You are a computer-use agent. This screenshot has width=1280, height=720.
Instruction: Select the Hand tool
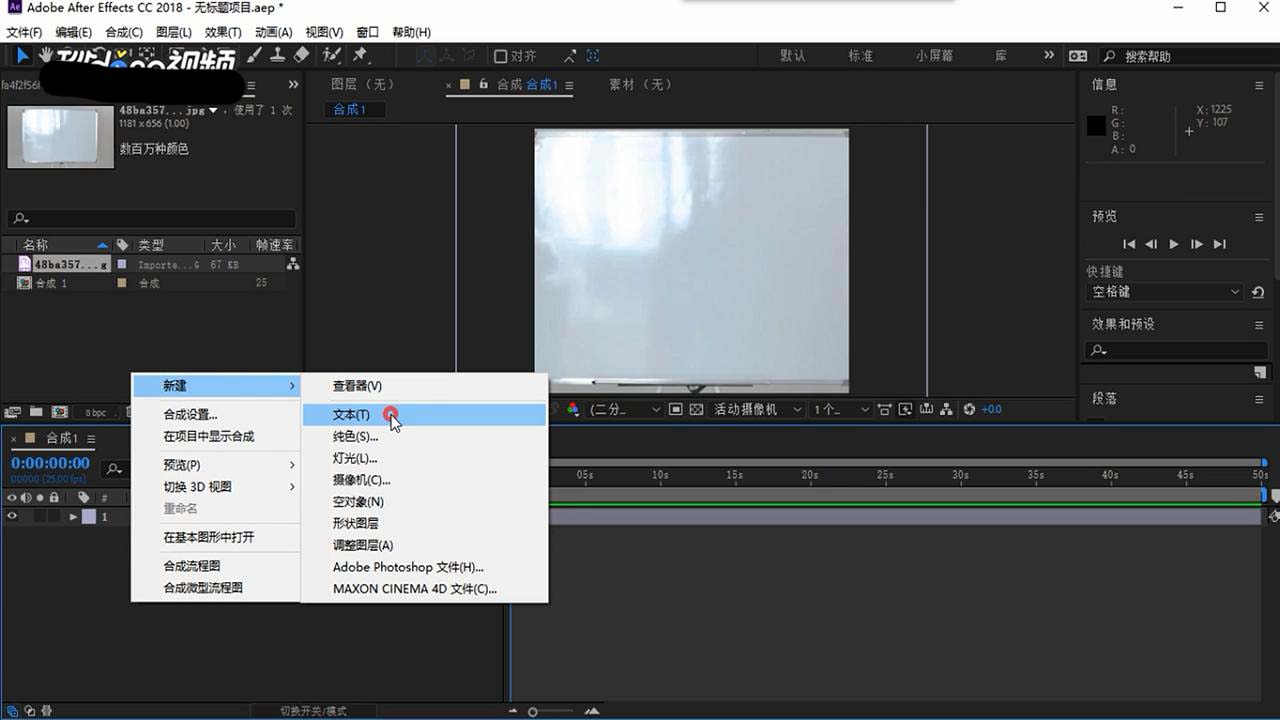pos(45,56)
